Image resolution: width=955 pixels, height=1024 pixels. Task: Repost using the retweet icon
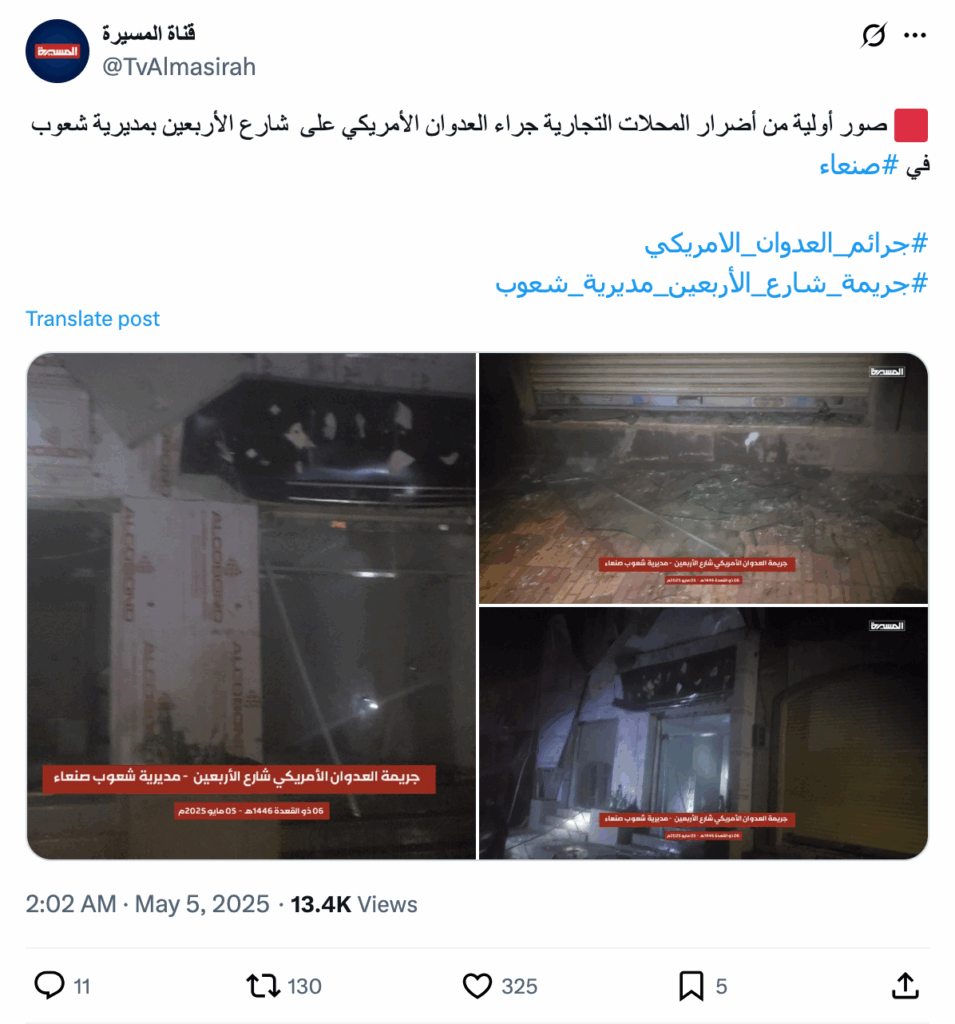(x=263, y=985)
